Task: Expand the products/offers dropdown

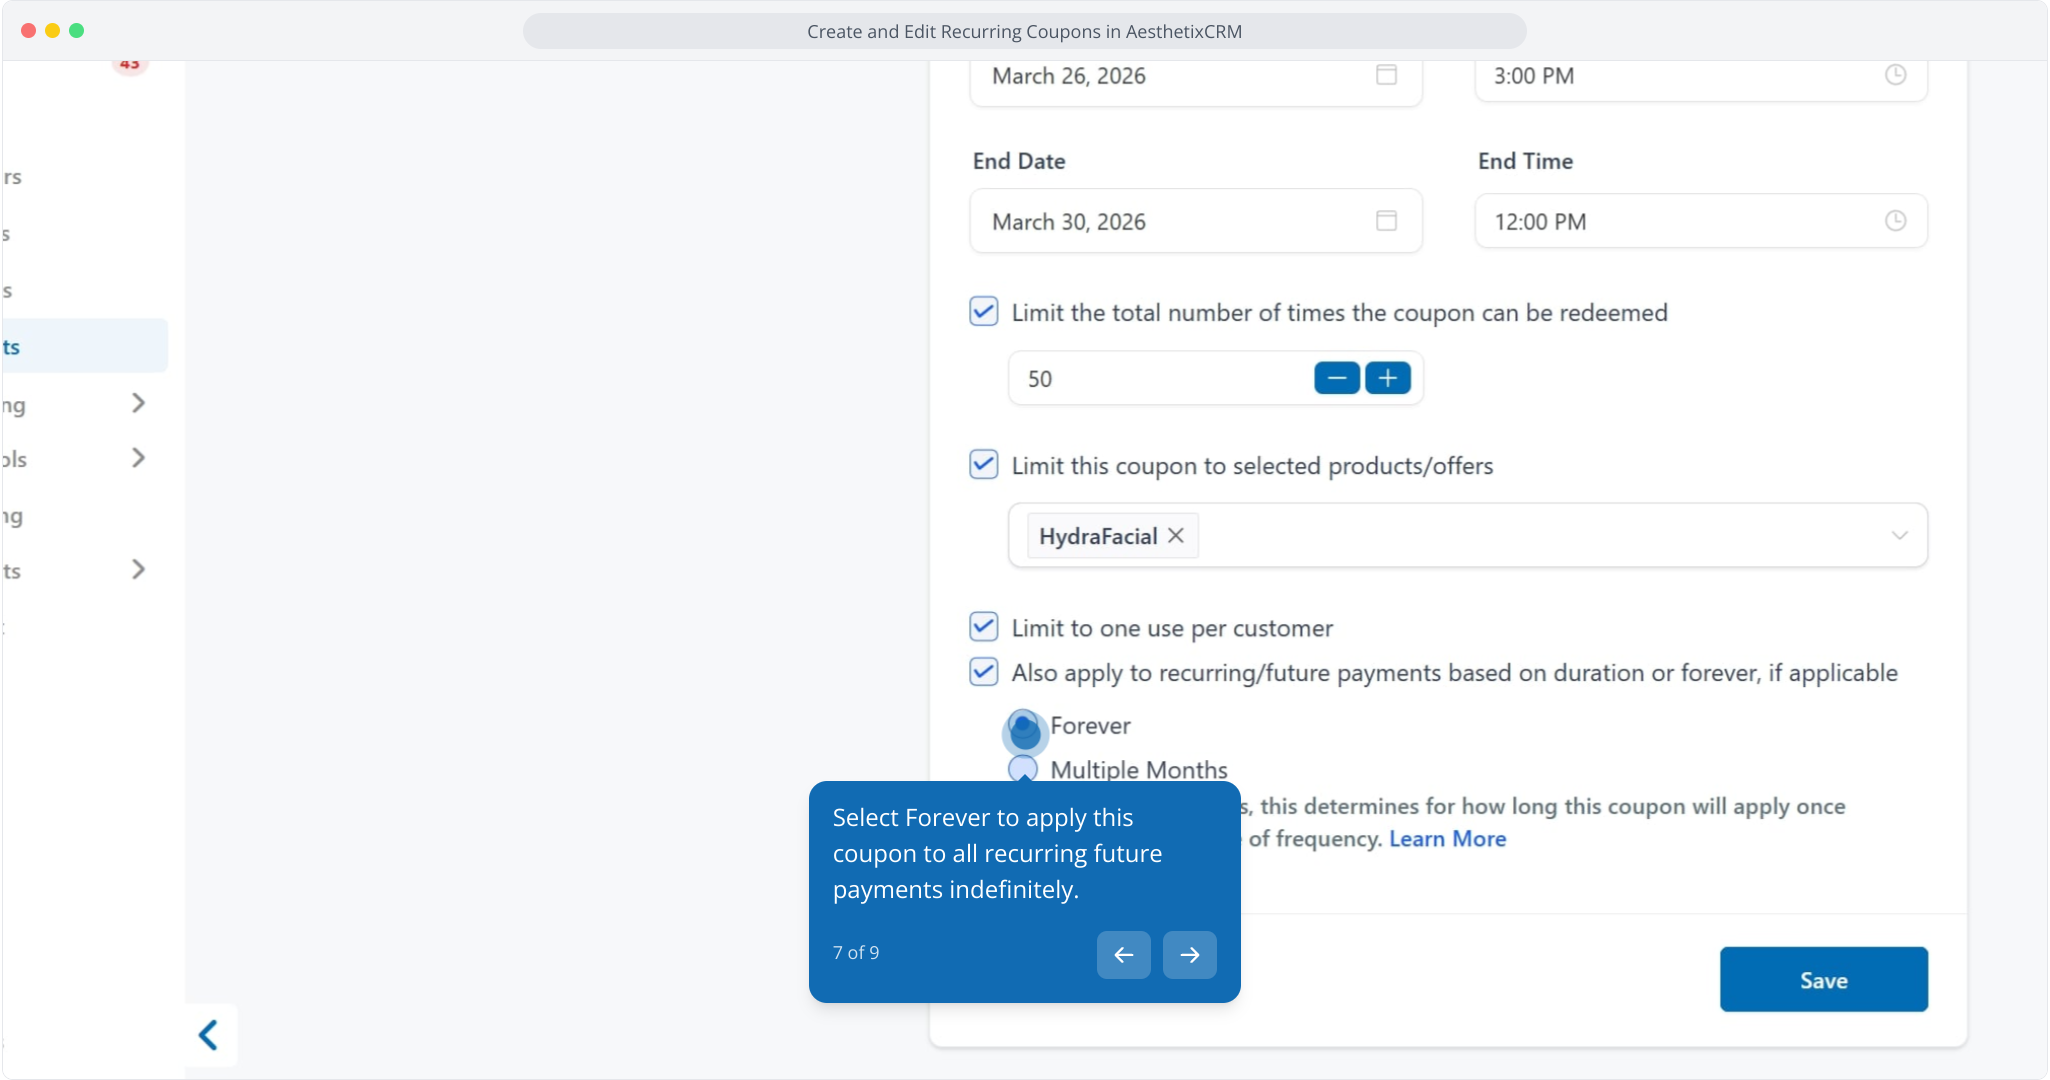Action: coord(1899,536)
